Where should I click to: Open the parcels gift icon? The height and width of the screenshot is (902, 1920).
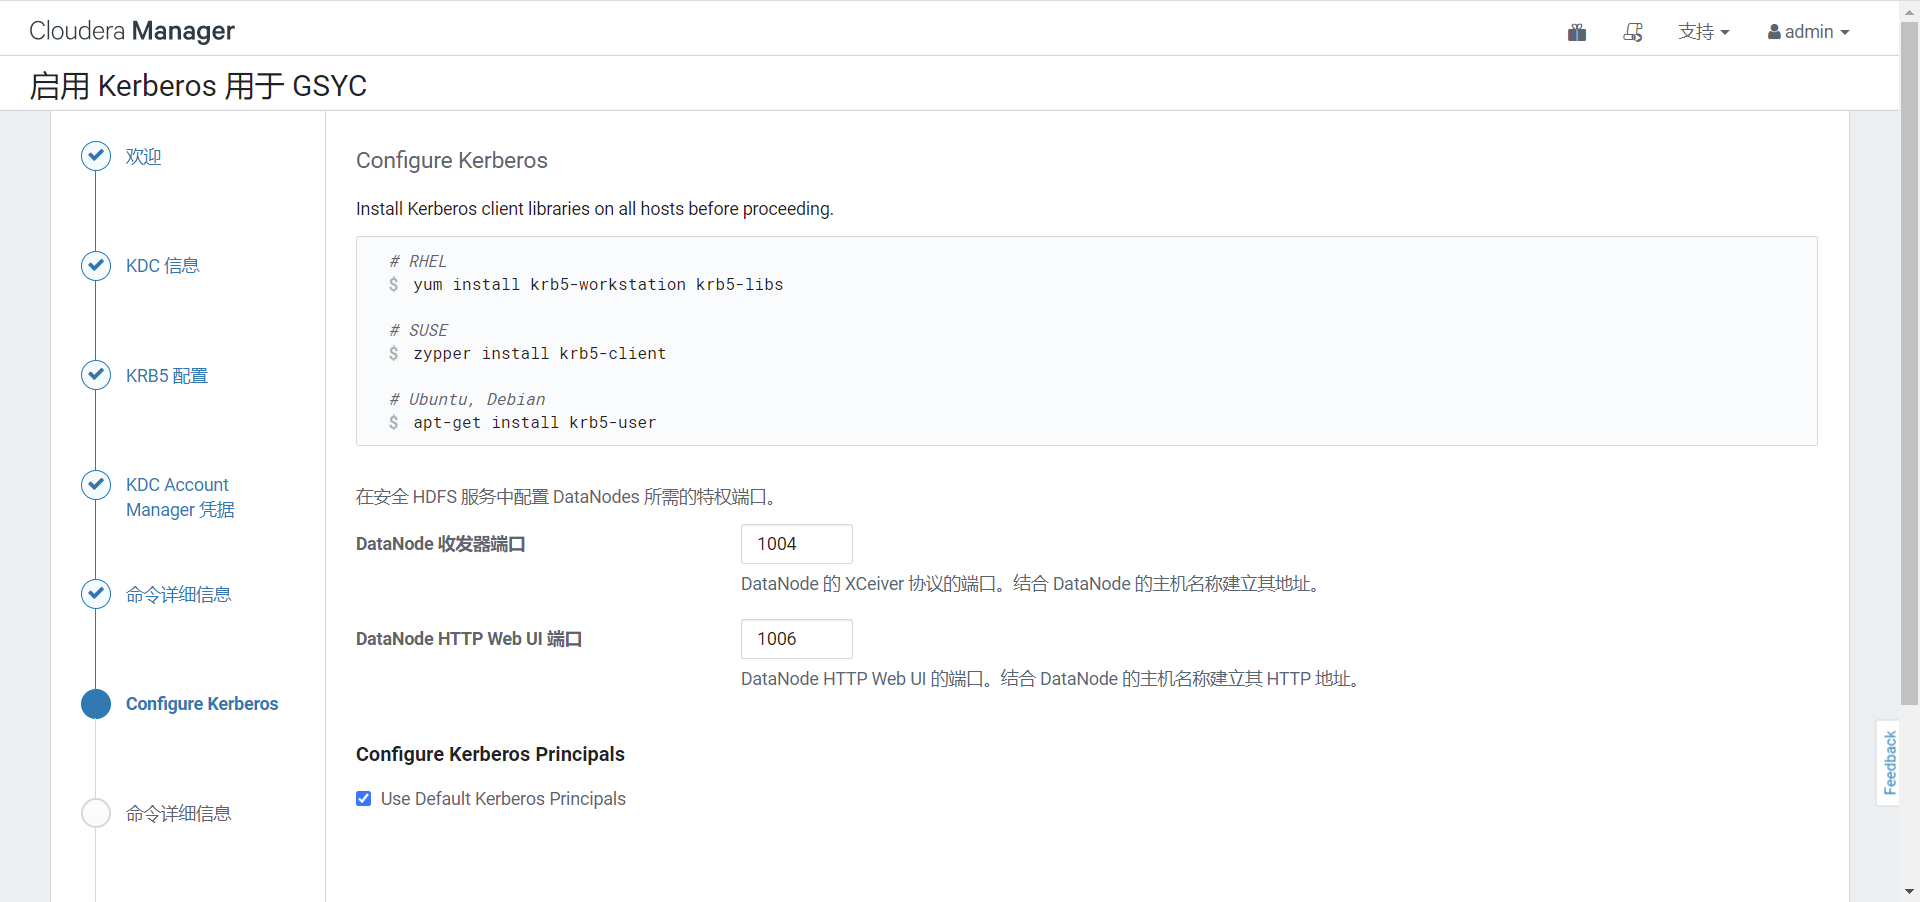coord(1577,31)
